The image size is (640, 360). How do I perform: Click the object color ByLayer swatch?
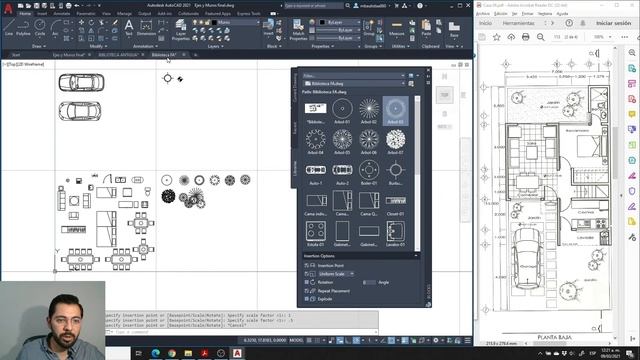322,22
